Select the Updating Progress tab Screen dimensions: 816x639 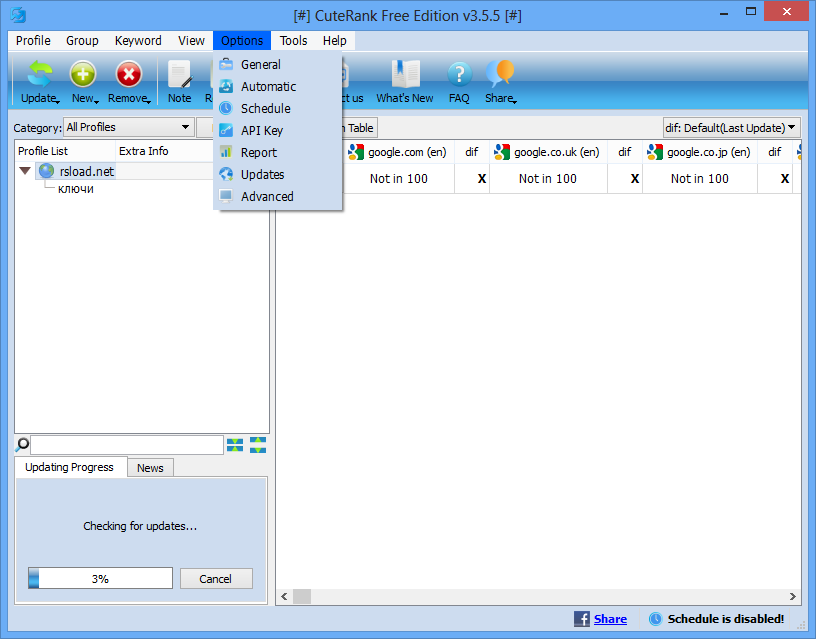click(69, 467)
